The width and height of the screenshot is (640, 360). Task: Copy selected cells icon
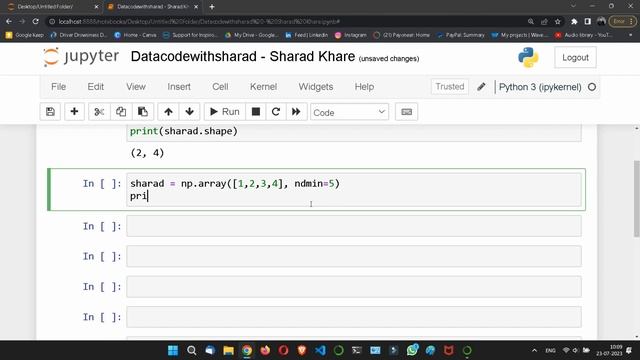tap(121, 112)
